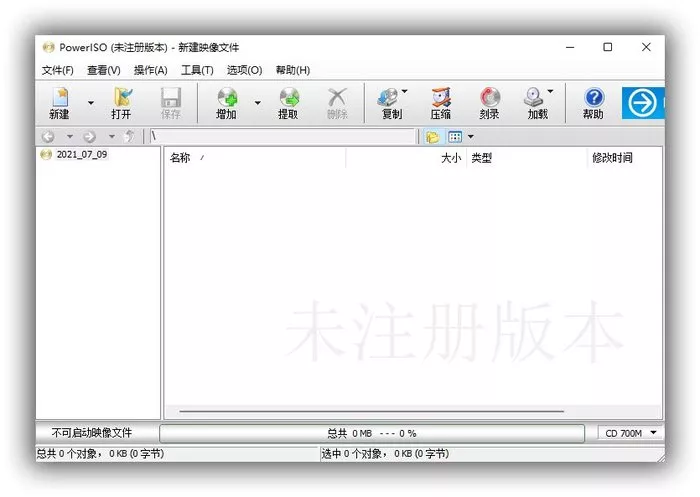700x497 pixels.
Task: Sort by the 类型 column header
Action: 527,158
